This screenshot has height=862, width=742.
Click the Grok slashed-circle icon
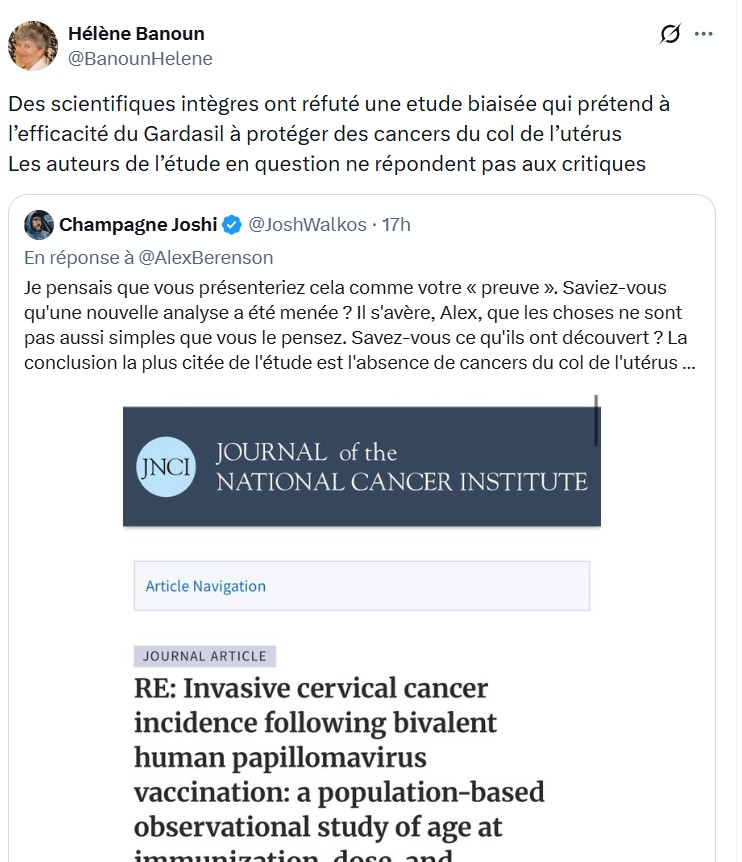tap(671, 34)
